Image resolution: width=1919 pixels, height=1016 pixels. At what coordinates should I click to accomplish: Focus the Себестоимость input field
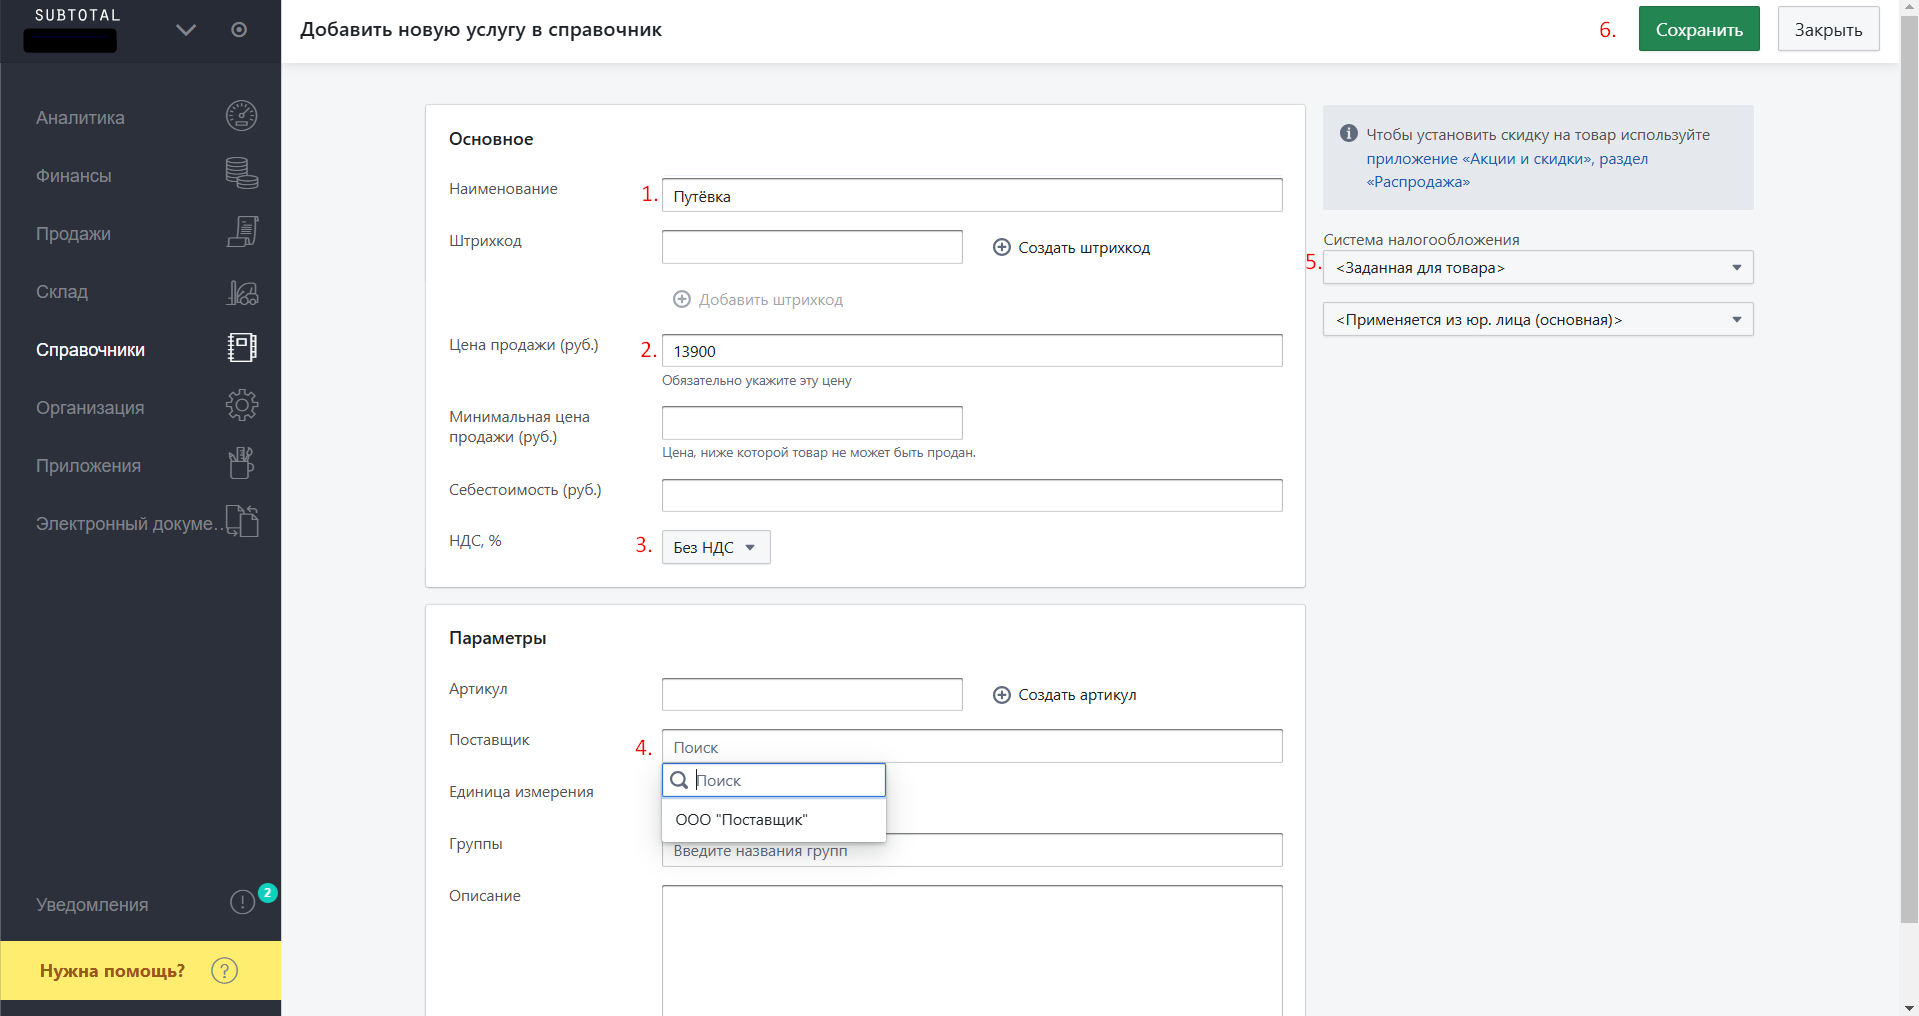point(972,495)
